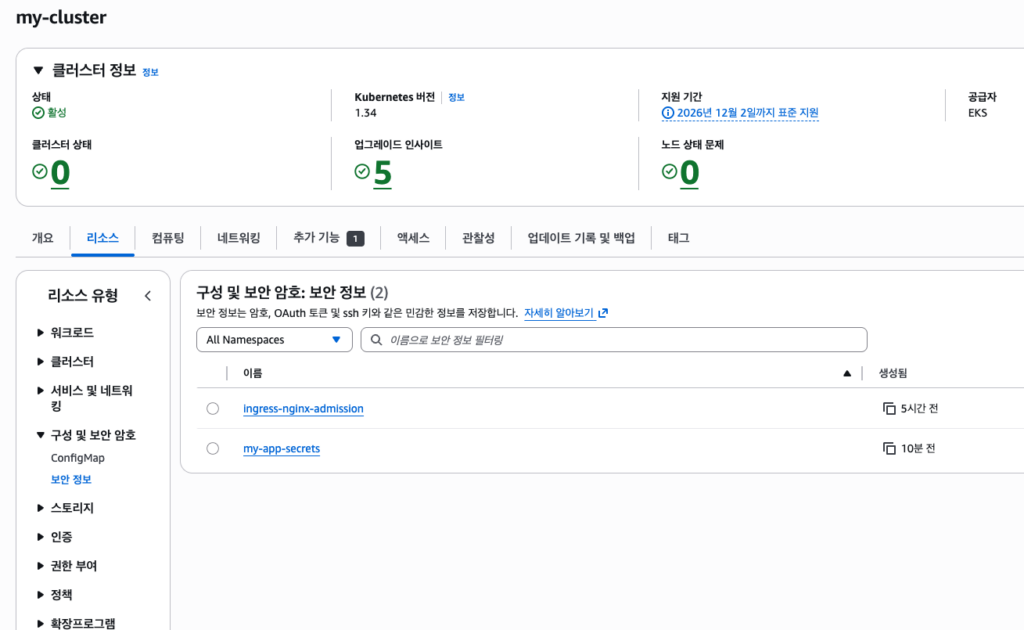Select ConfigMap in resource type tree
The image size is (1024, 630).
coord(77,458)
